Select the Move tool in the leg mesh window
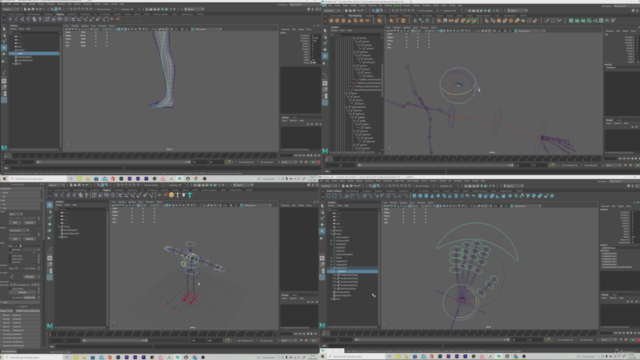 (x=4, y=48)
